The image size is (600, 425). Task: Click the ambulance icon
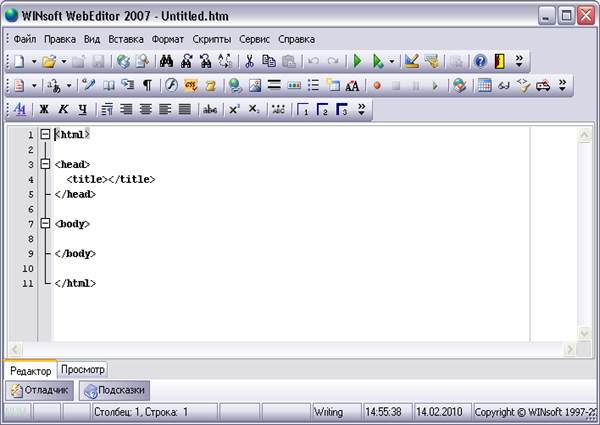[543, 86]
